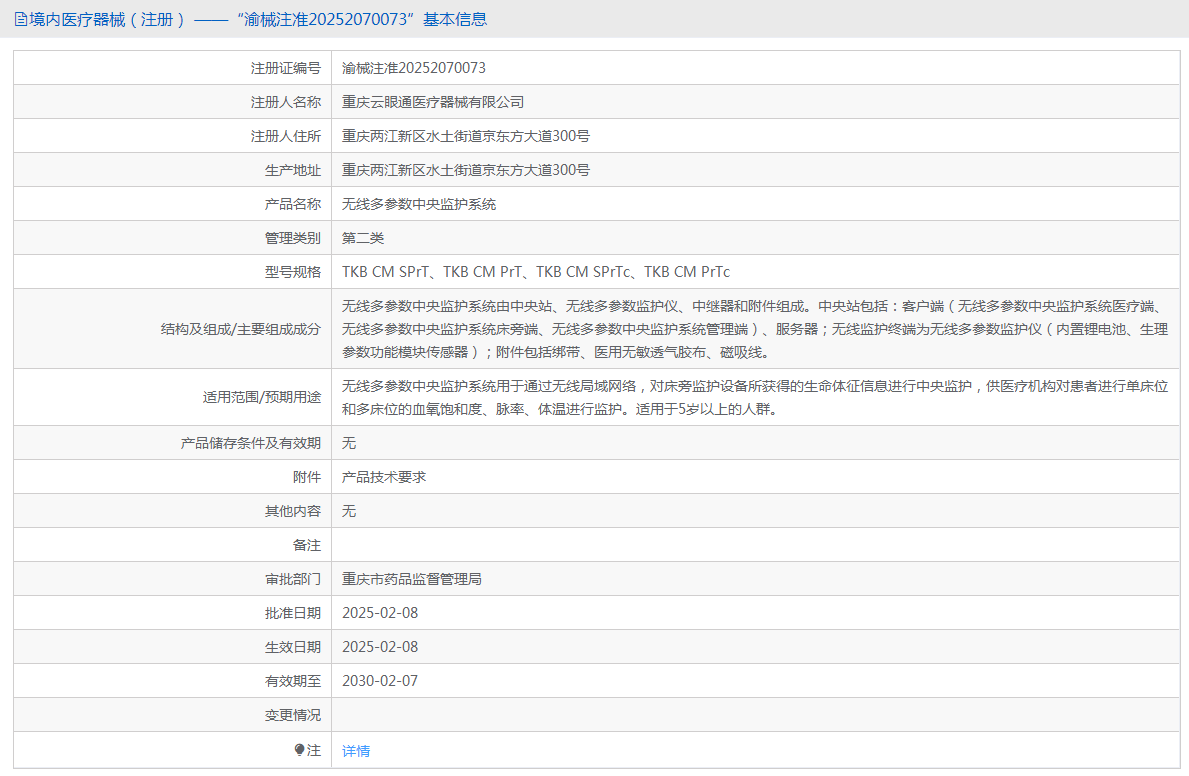Select registrant name 重庆云眼通医疗器械有限公司
Viewport: 1189px width, 776px height.
click(x=433, y=102)
